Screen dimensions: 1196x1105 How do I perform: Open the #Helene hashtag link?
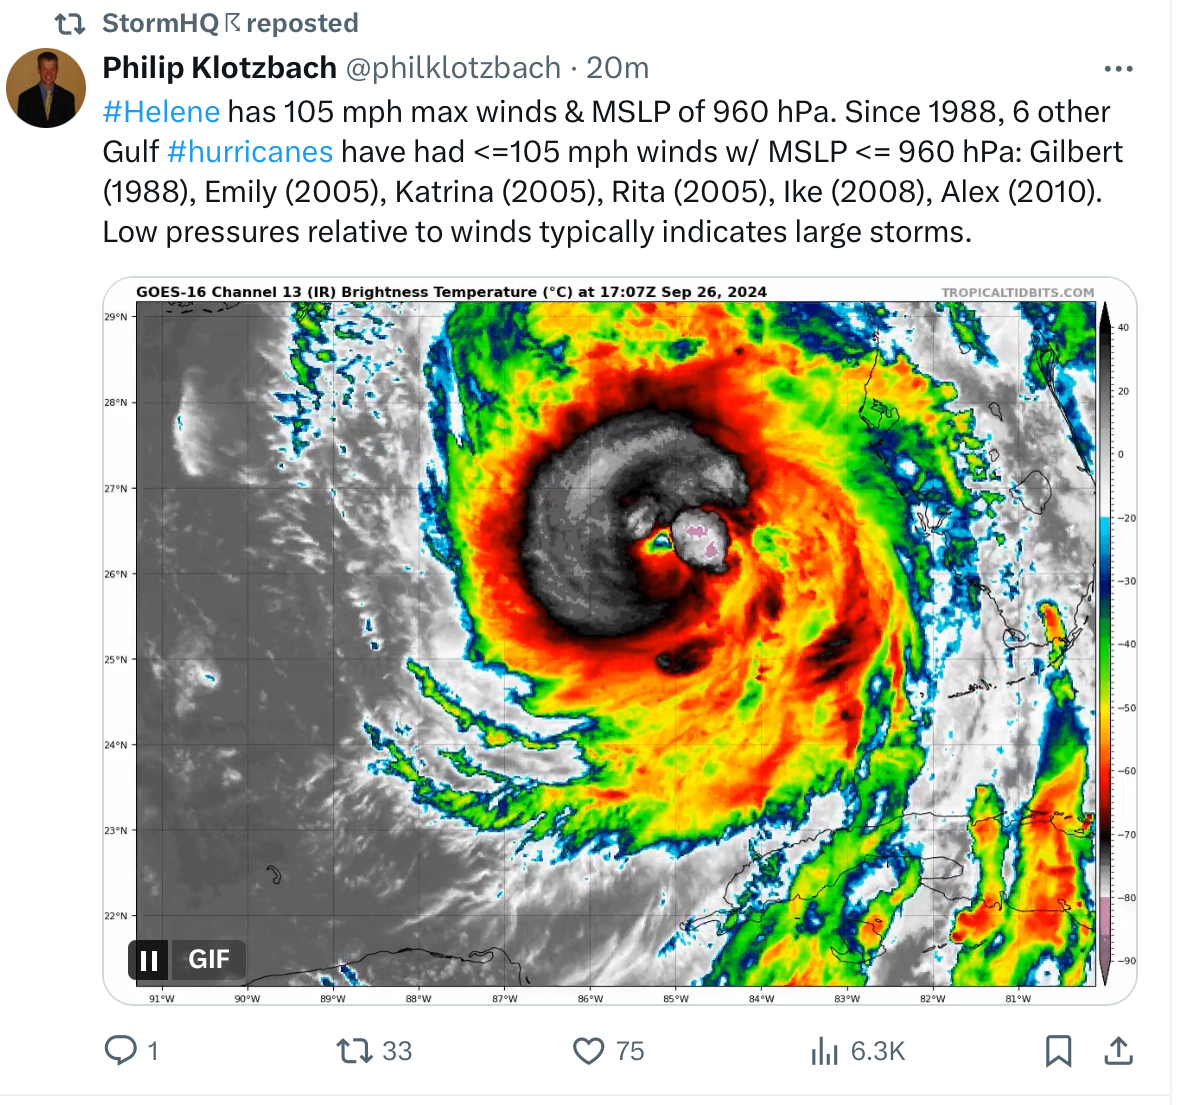[x=162, y=111]
